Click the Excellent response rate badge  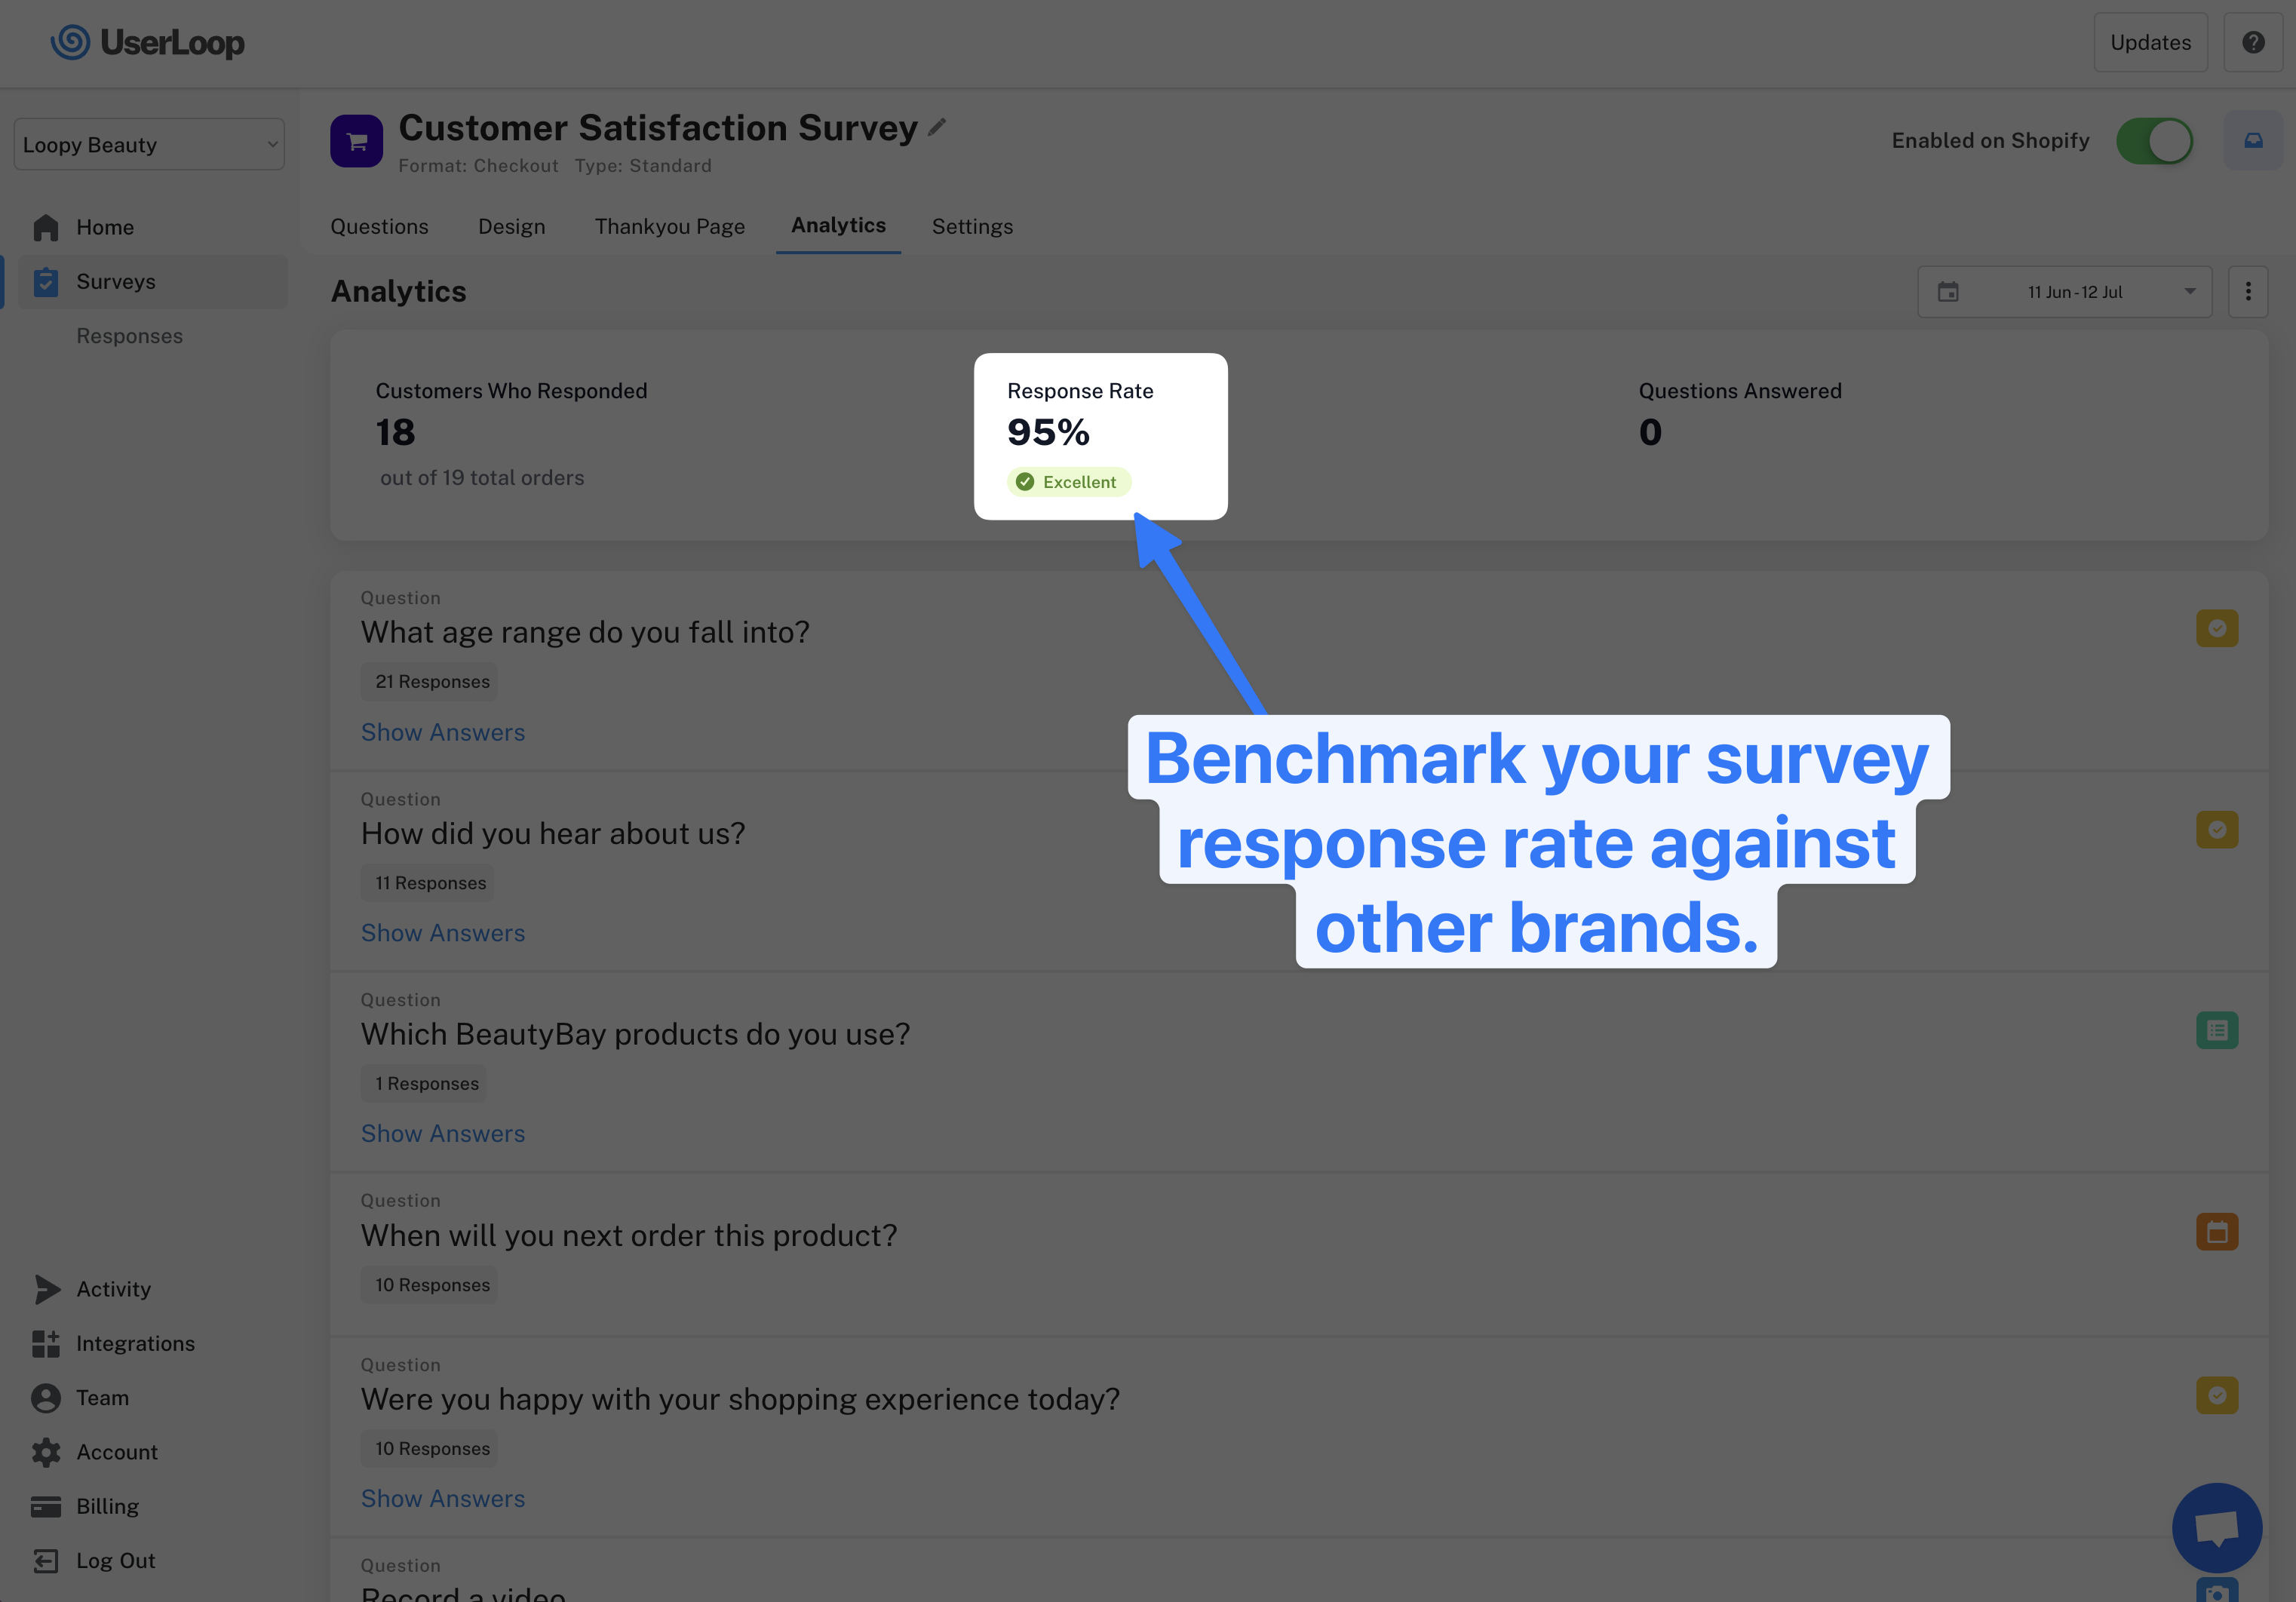point(1069,482)
